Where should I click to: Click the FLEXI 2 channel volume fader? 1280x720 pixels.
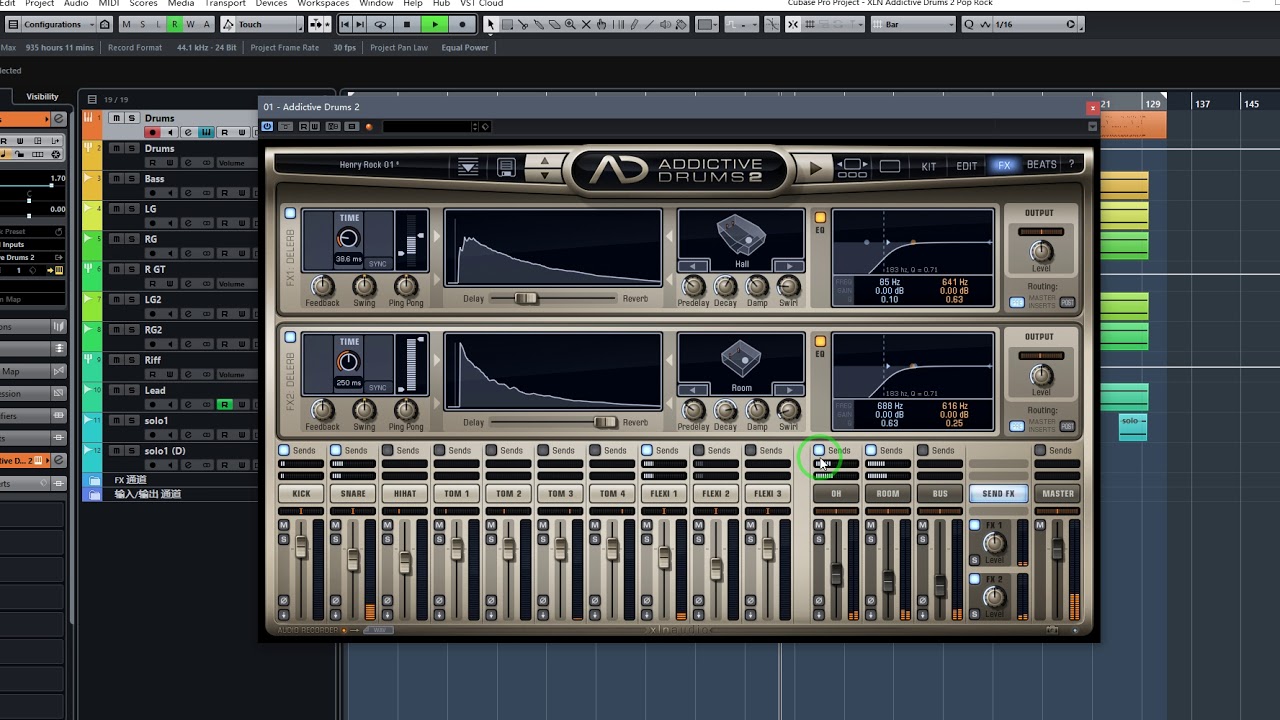pyautogui.click(x=716, y=568)
